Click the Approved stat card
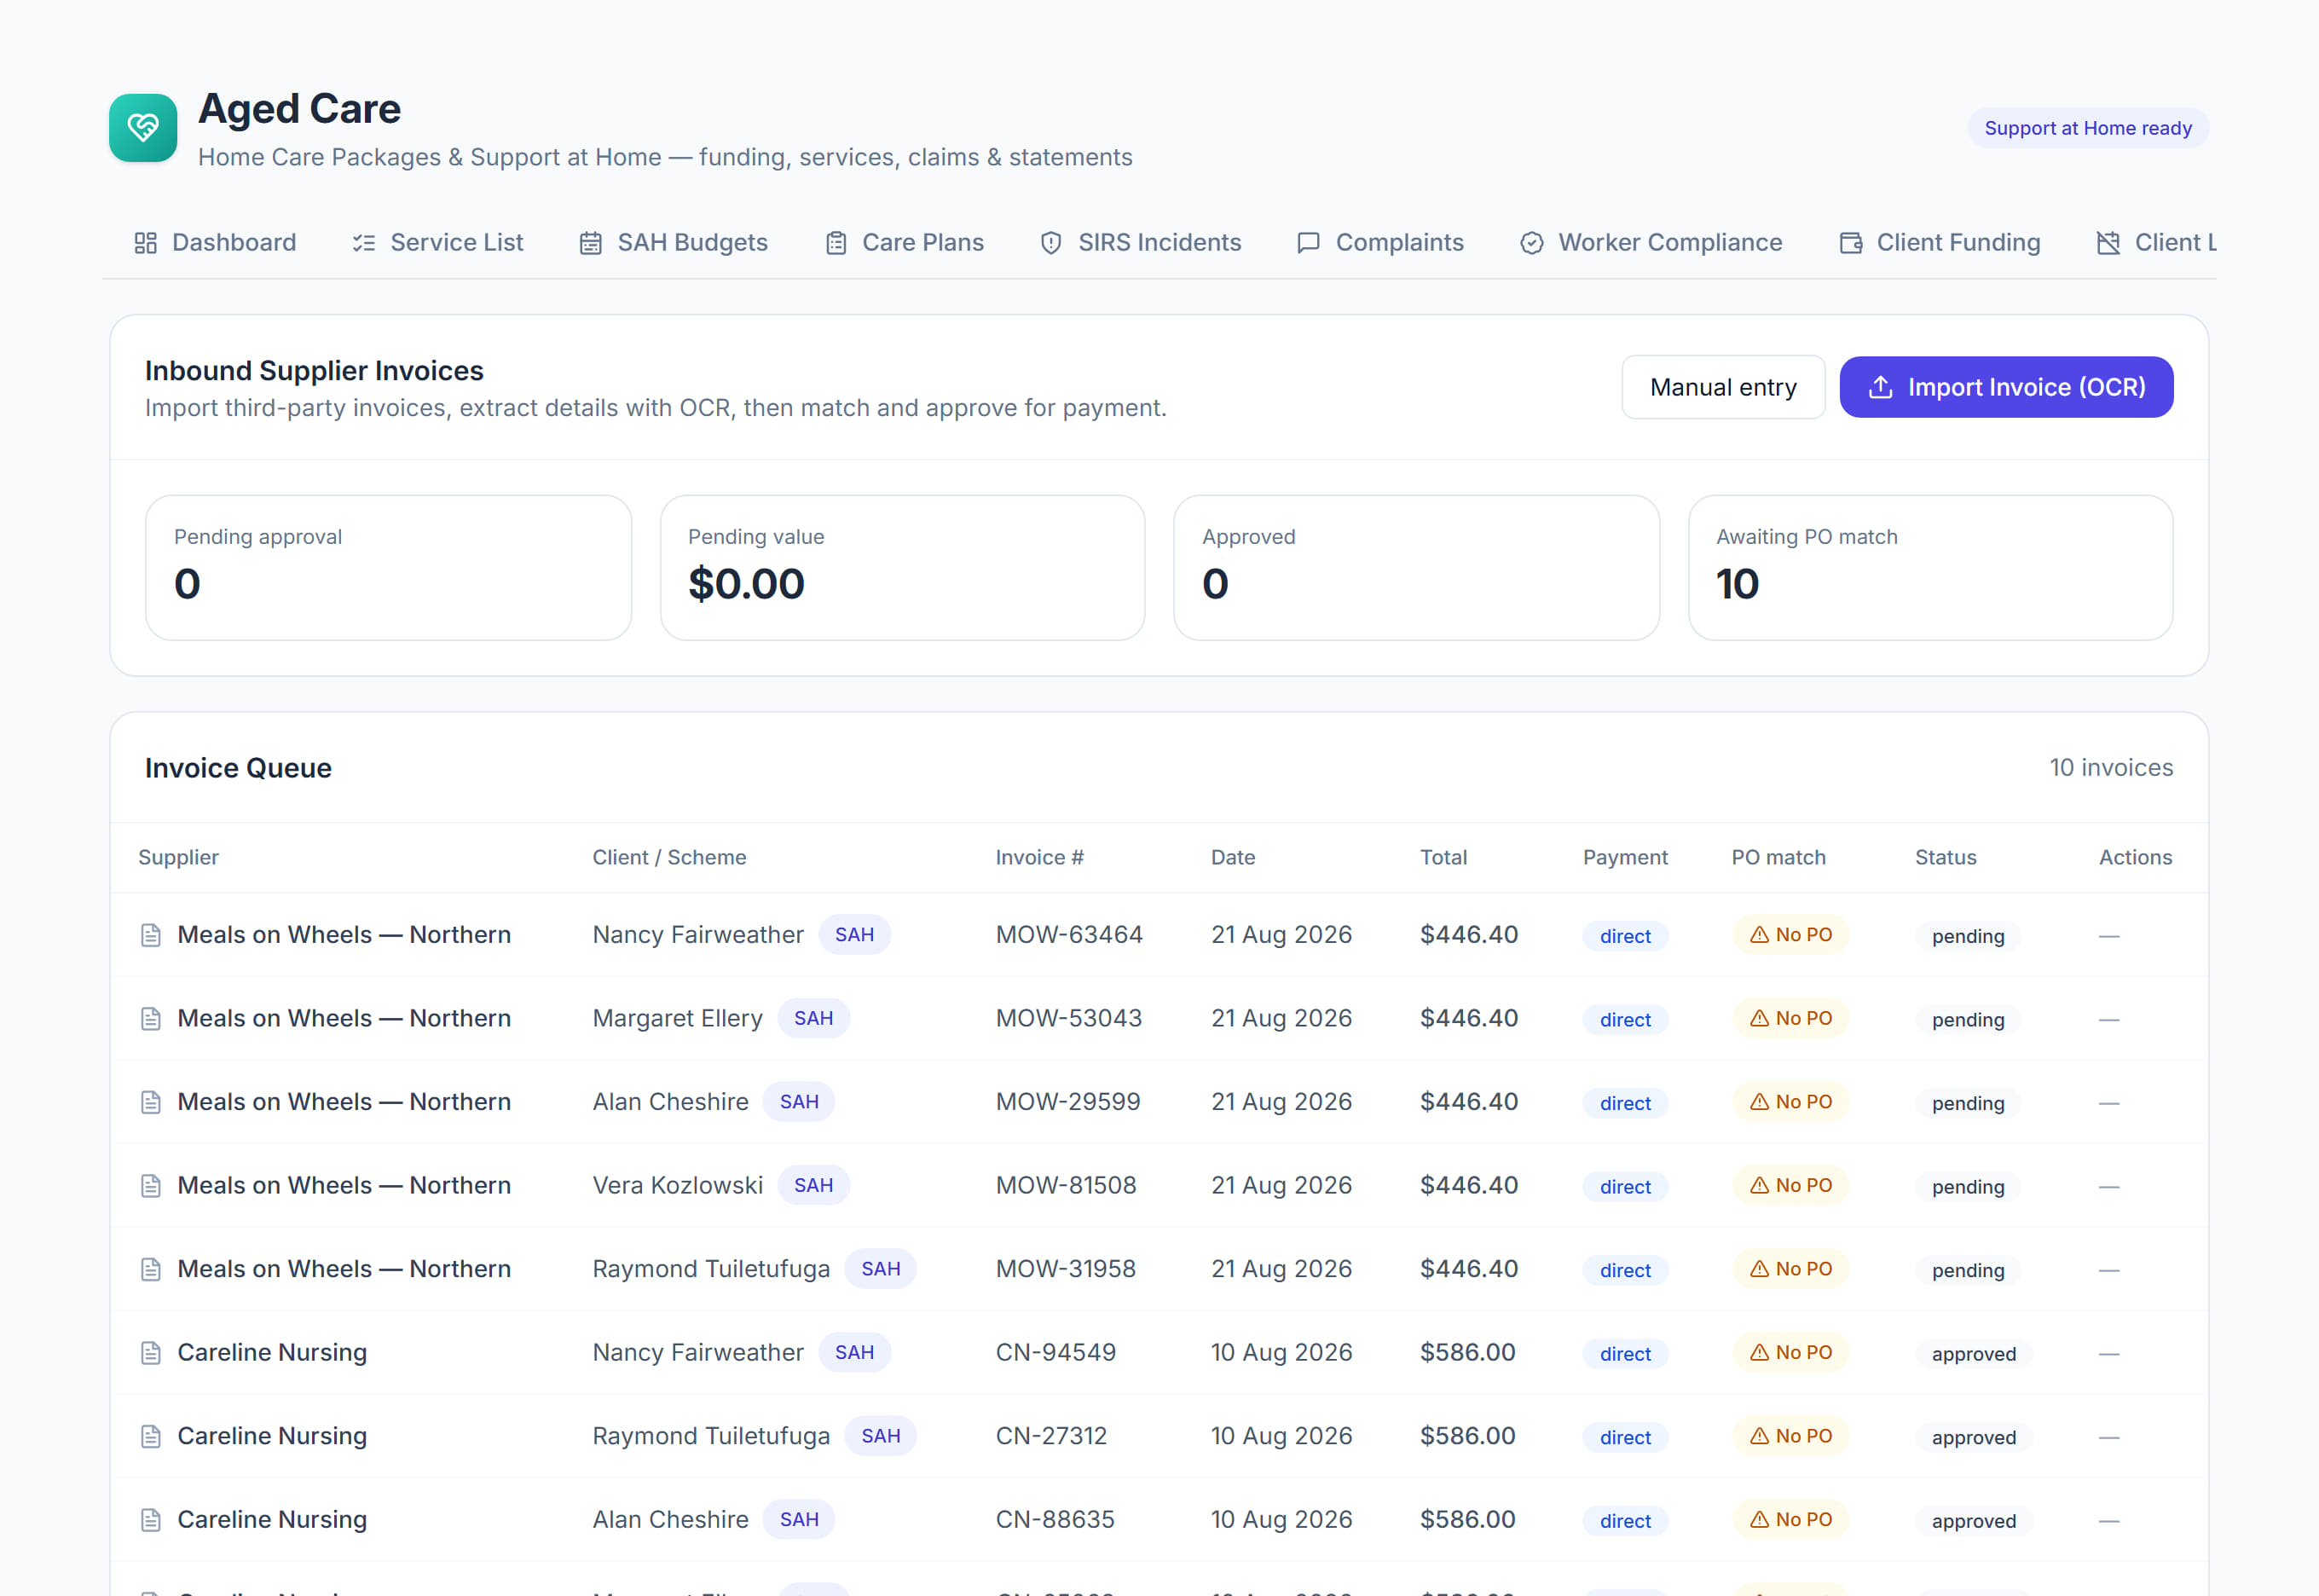Viewport: 2319px width, 1596px height. point(1417,568)
